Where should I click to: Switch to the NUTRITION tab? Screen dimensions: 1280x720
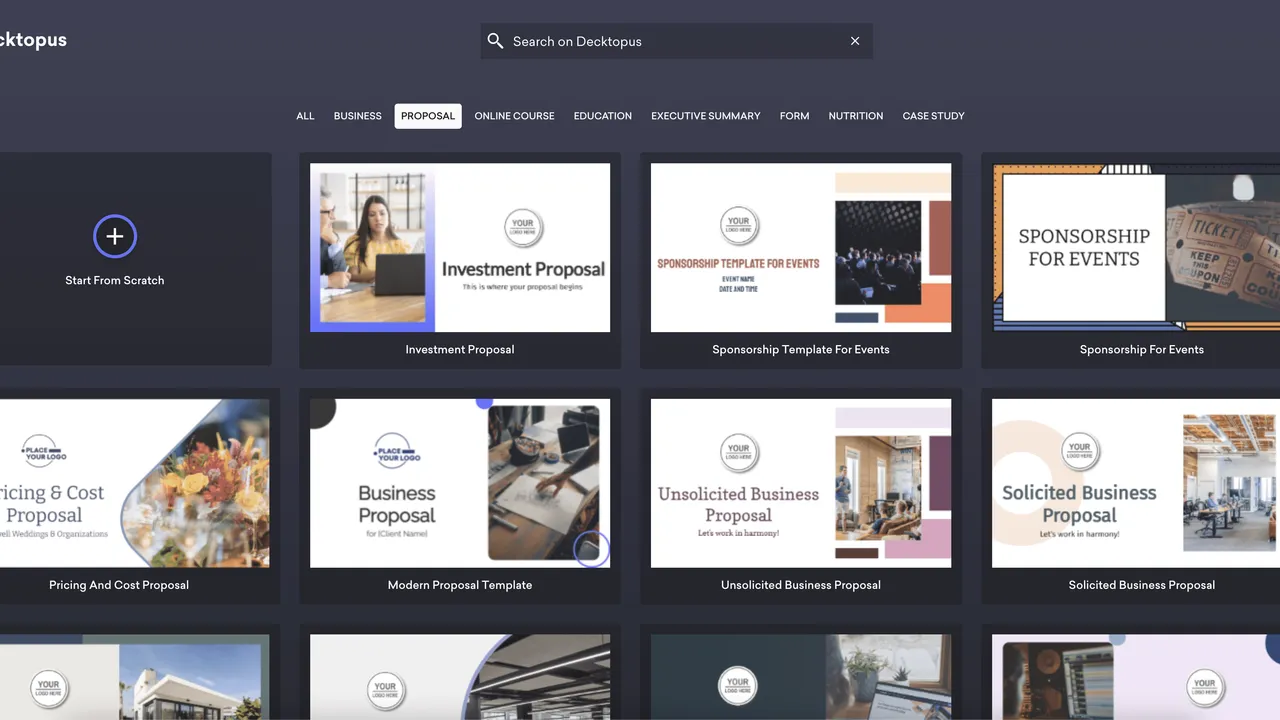pyautogui.click(x=856, y=116)
